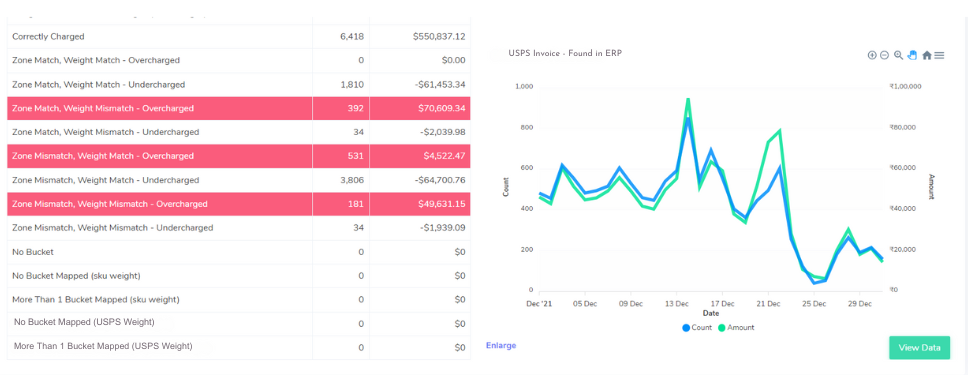Select Zone Match, Weight Mismatch - Overcharged row
The width and height of the screenshot is (968, 375).
tap(238, 108)
